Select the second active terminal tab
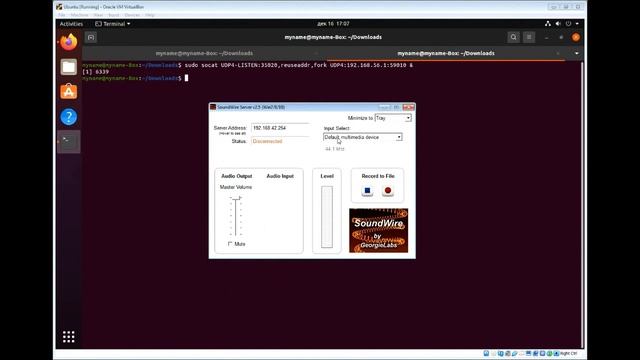The height and width of the screenshot is (360, 640). [446, 53]
